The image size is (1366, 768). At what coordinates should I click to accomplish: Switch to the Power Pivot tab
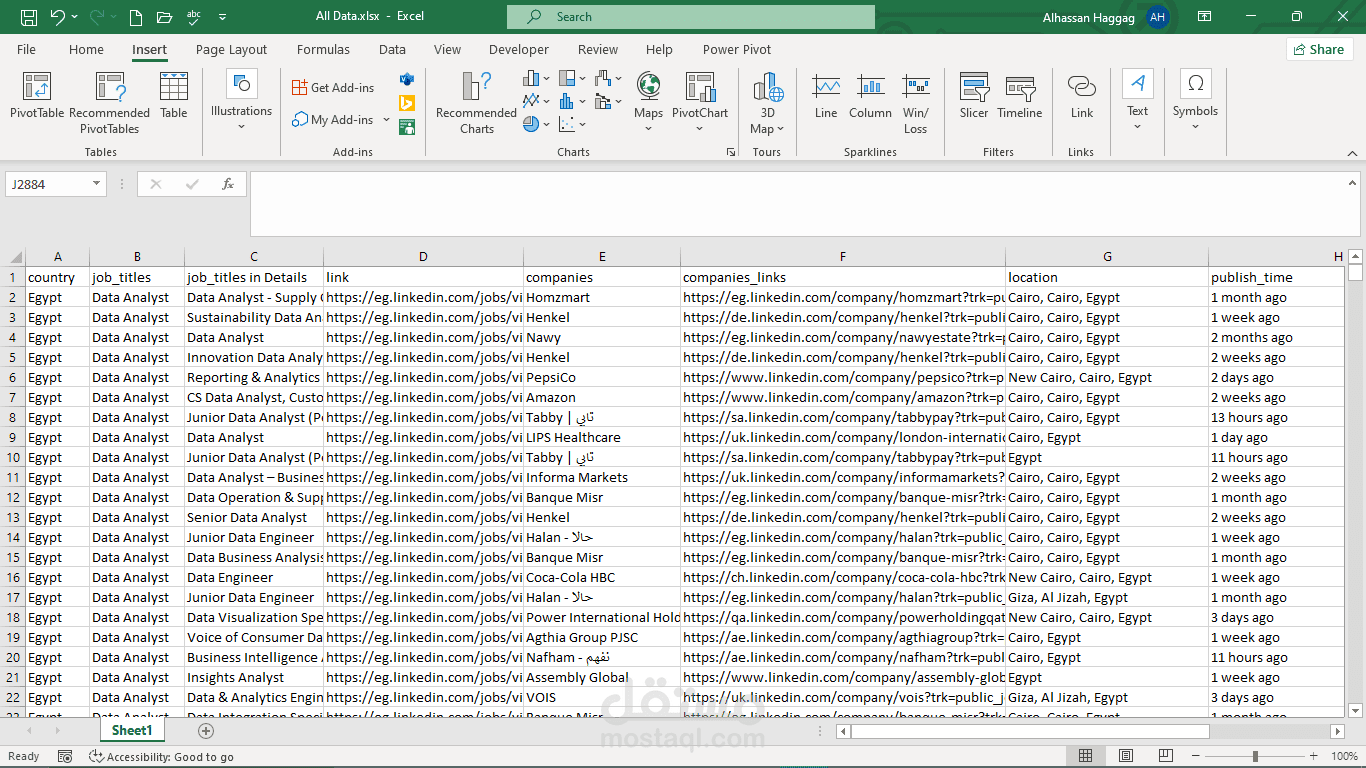coord(736,50)
